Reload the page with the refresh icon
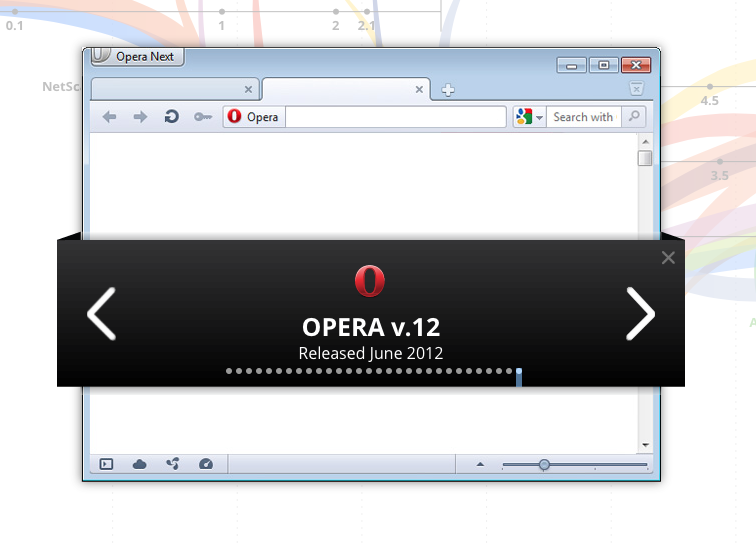Screen dimensions: 756x548 [172, 117]
